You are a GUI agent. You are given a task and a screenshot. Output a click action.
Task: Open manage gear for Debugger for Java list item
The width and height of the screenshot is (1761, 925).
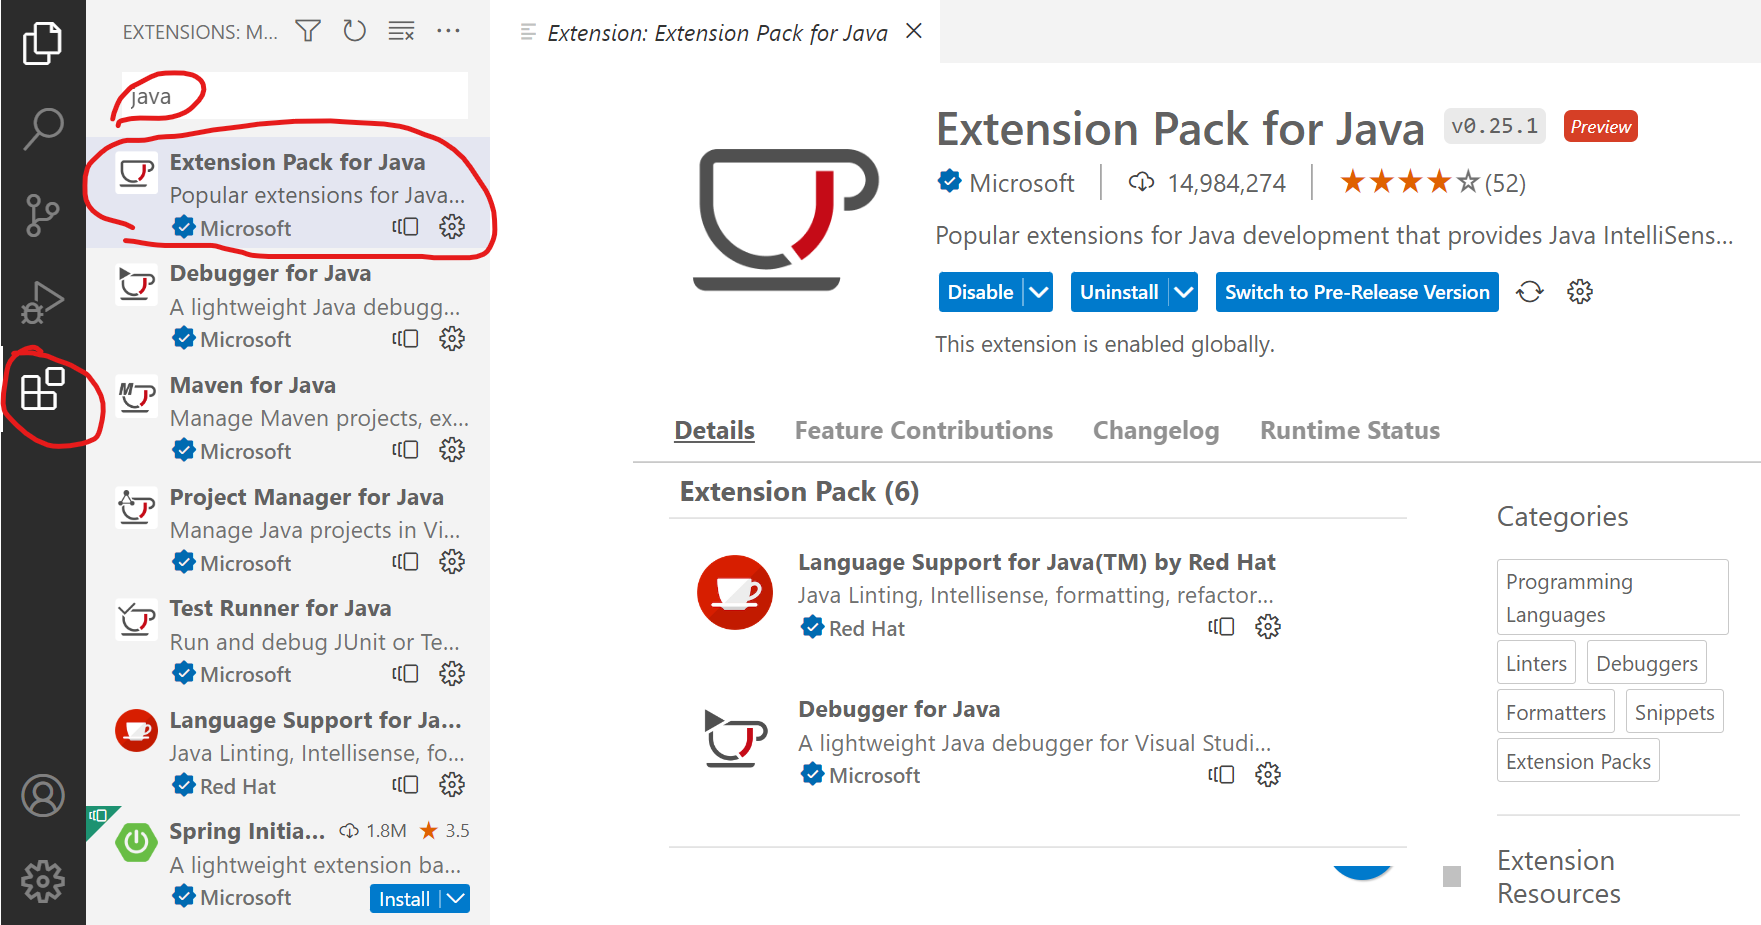(x=452, y=339)
